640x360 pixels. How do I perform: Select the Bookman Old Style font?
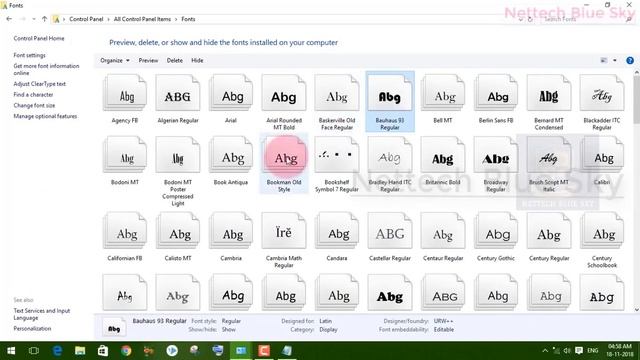284,155
